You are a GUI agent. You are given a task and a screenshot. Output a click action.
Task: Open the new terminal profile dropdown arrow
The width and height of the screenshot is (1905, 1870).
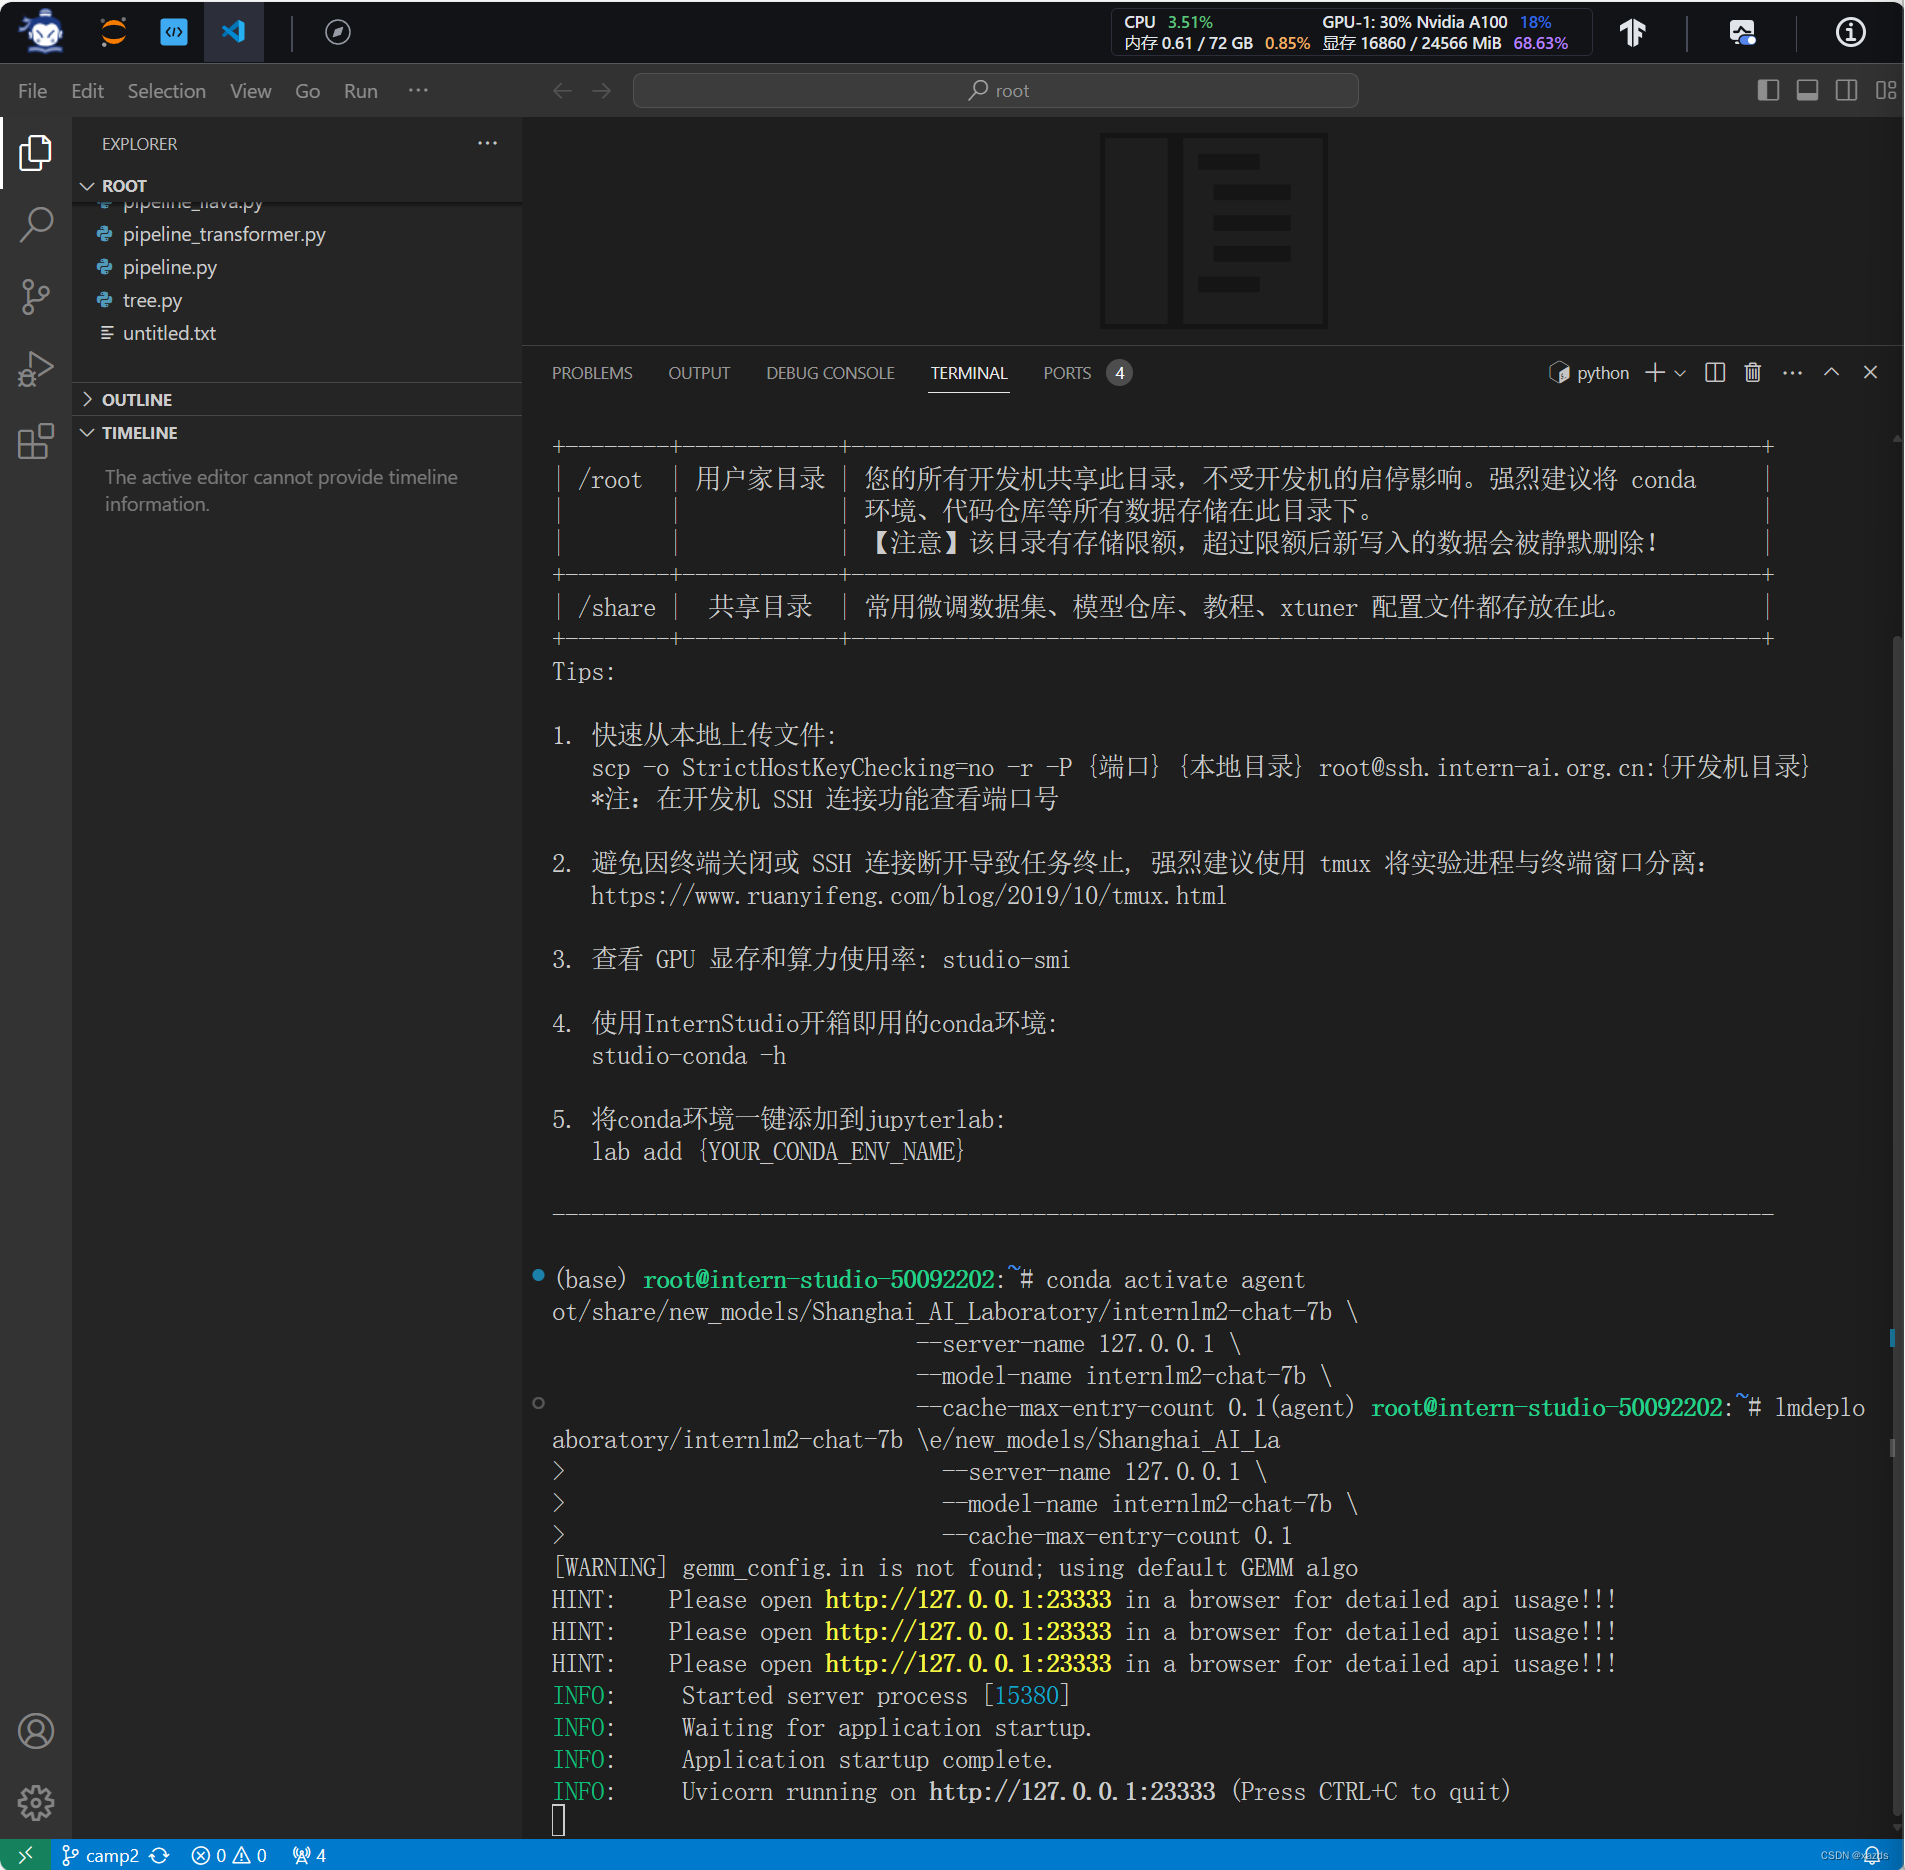[1680, 373]
